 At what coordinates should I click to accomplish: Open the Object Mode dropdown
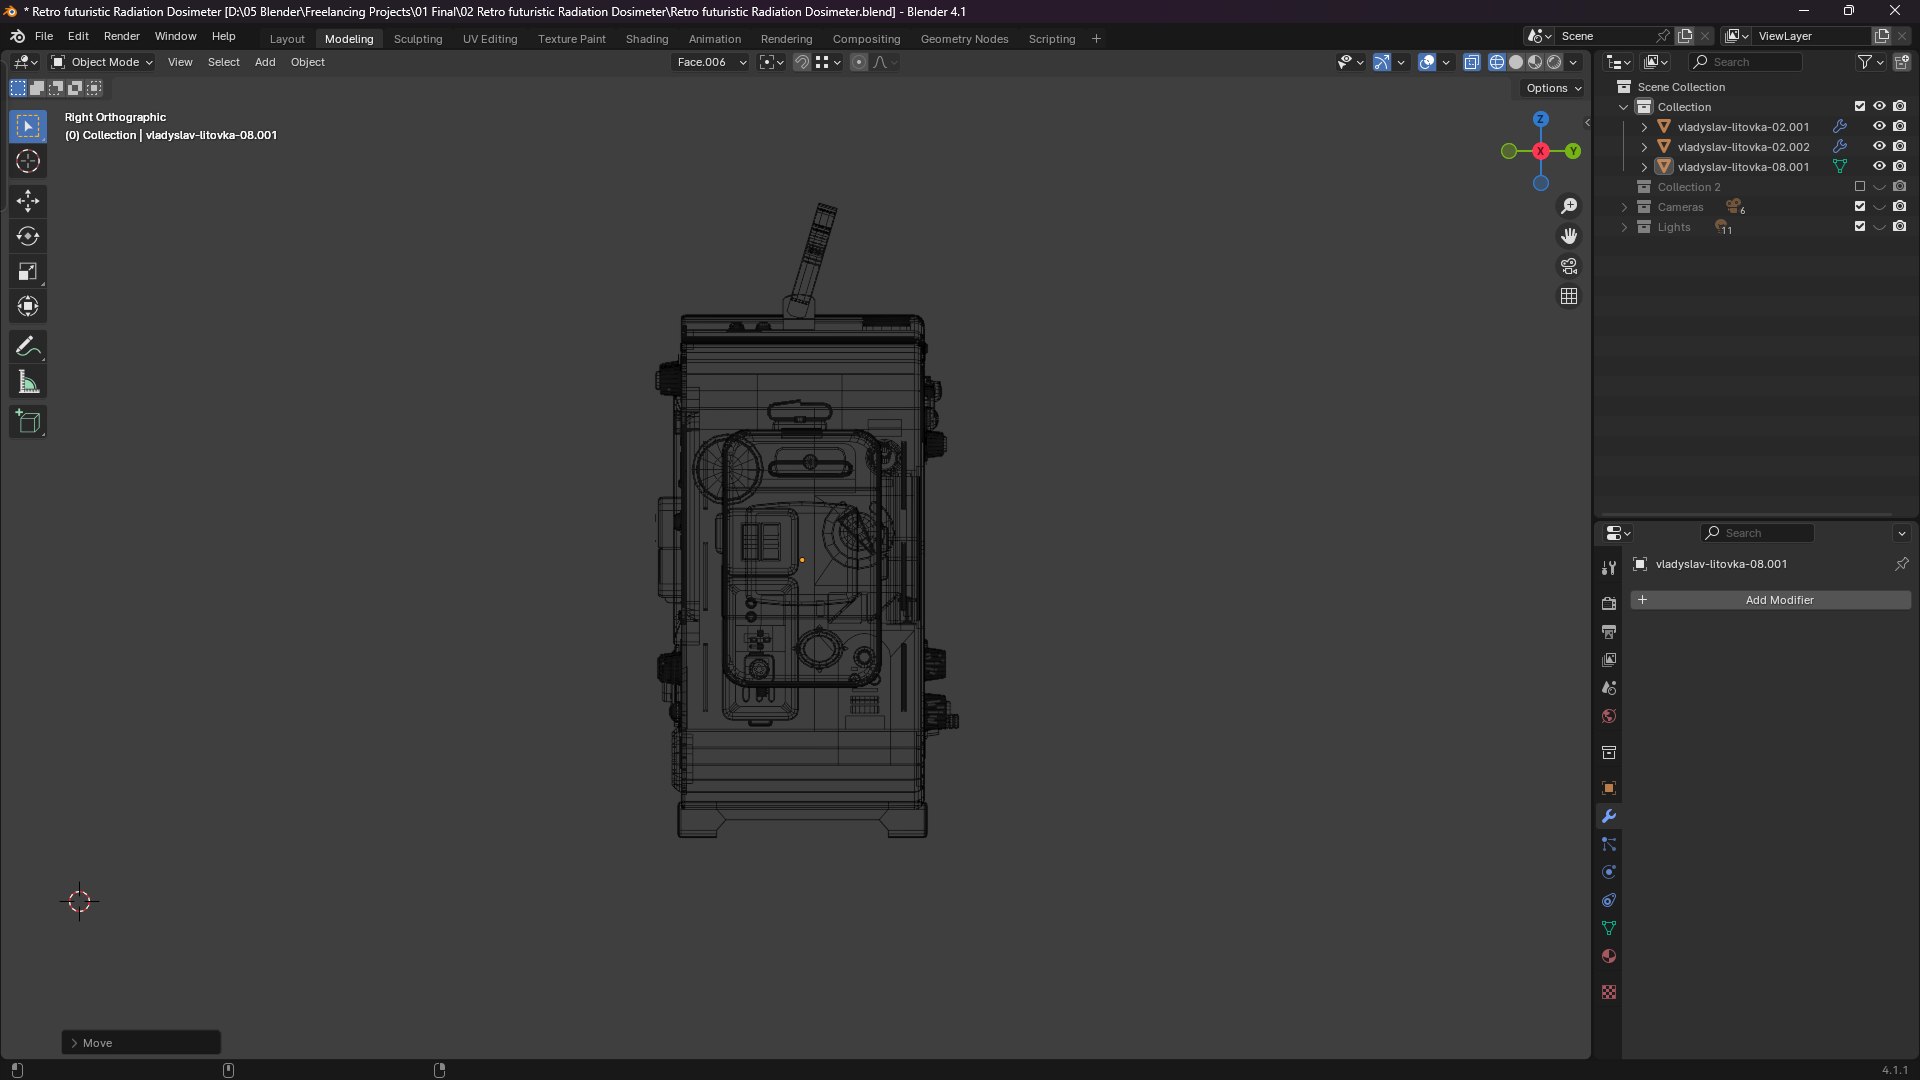click(102, 62)
